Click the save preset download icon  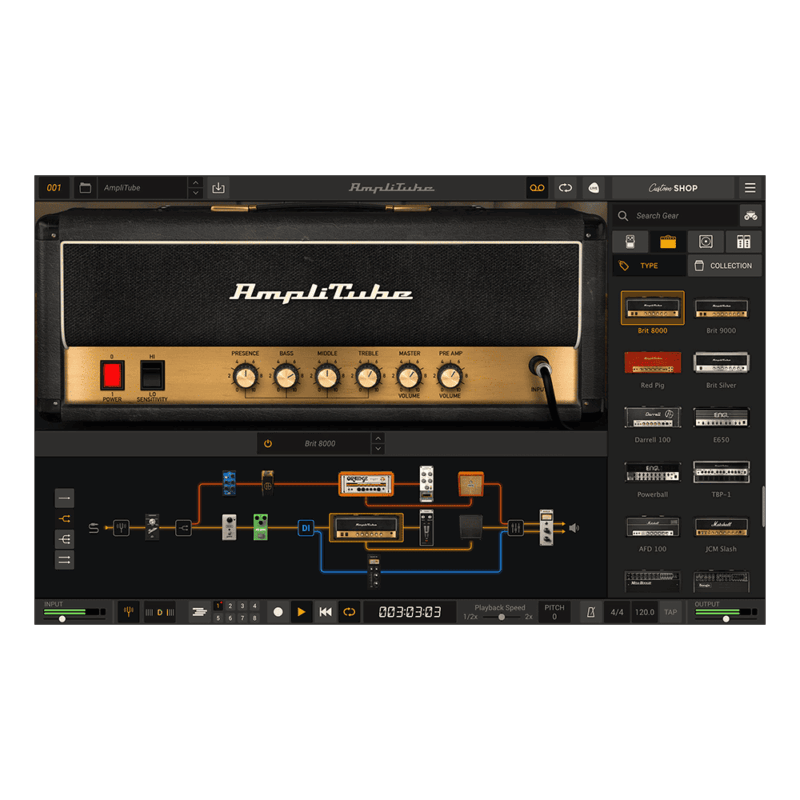pos(218,188)
